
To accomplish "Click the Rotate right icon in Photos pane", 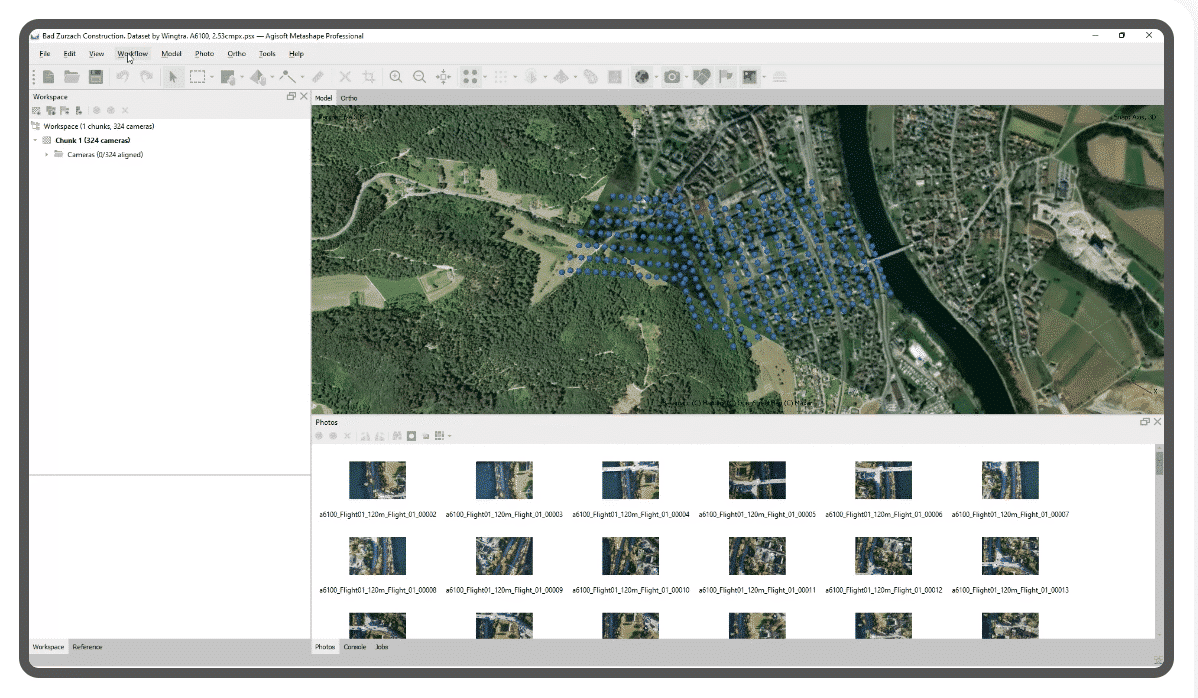I will tap(379, 436).
